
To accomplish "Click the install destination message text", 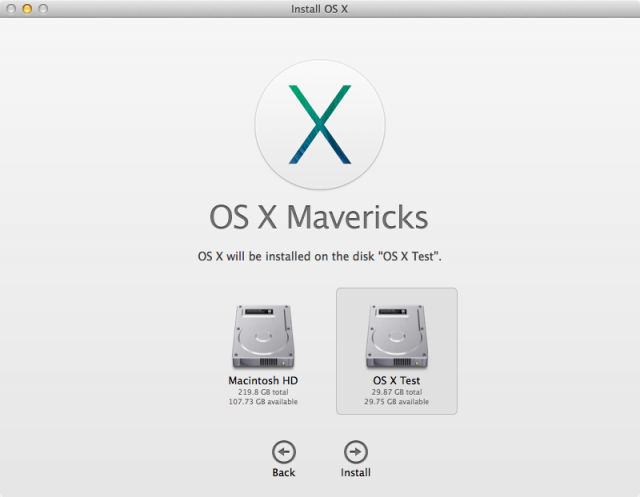I will 320,256.
